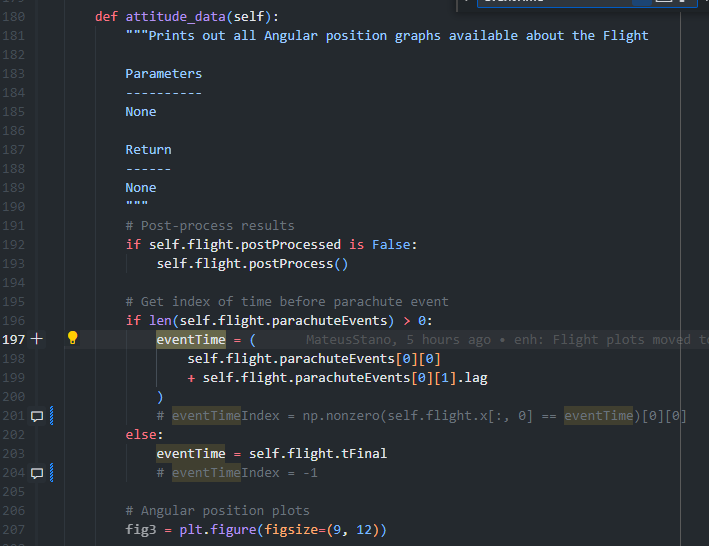Click the closing parenthesis on line 200
Image resolution: width=709 pixels, height=546 pixels.
click(160, 397)
